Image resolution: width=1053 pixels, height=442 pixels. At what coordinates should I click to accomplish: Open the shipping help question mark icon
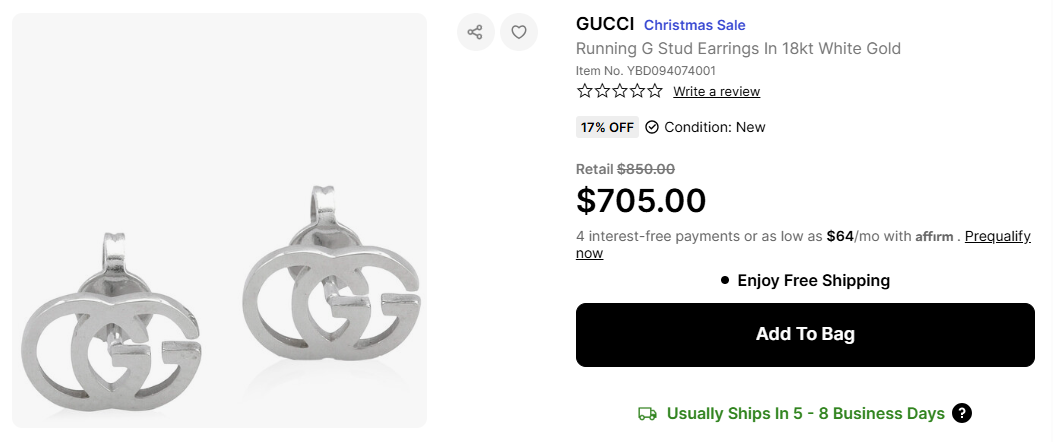click(962, 413)
